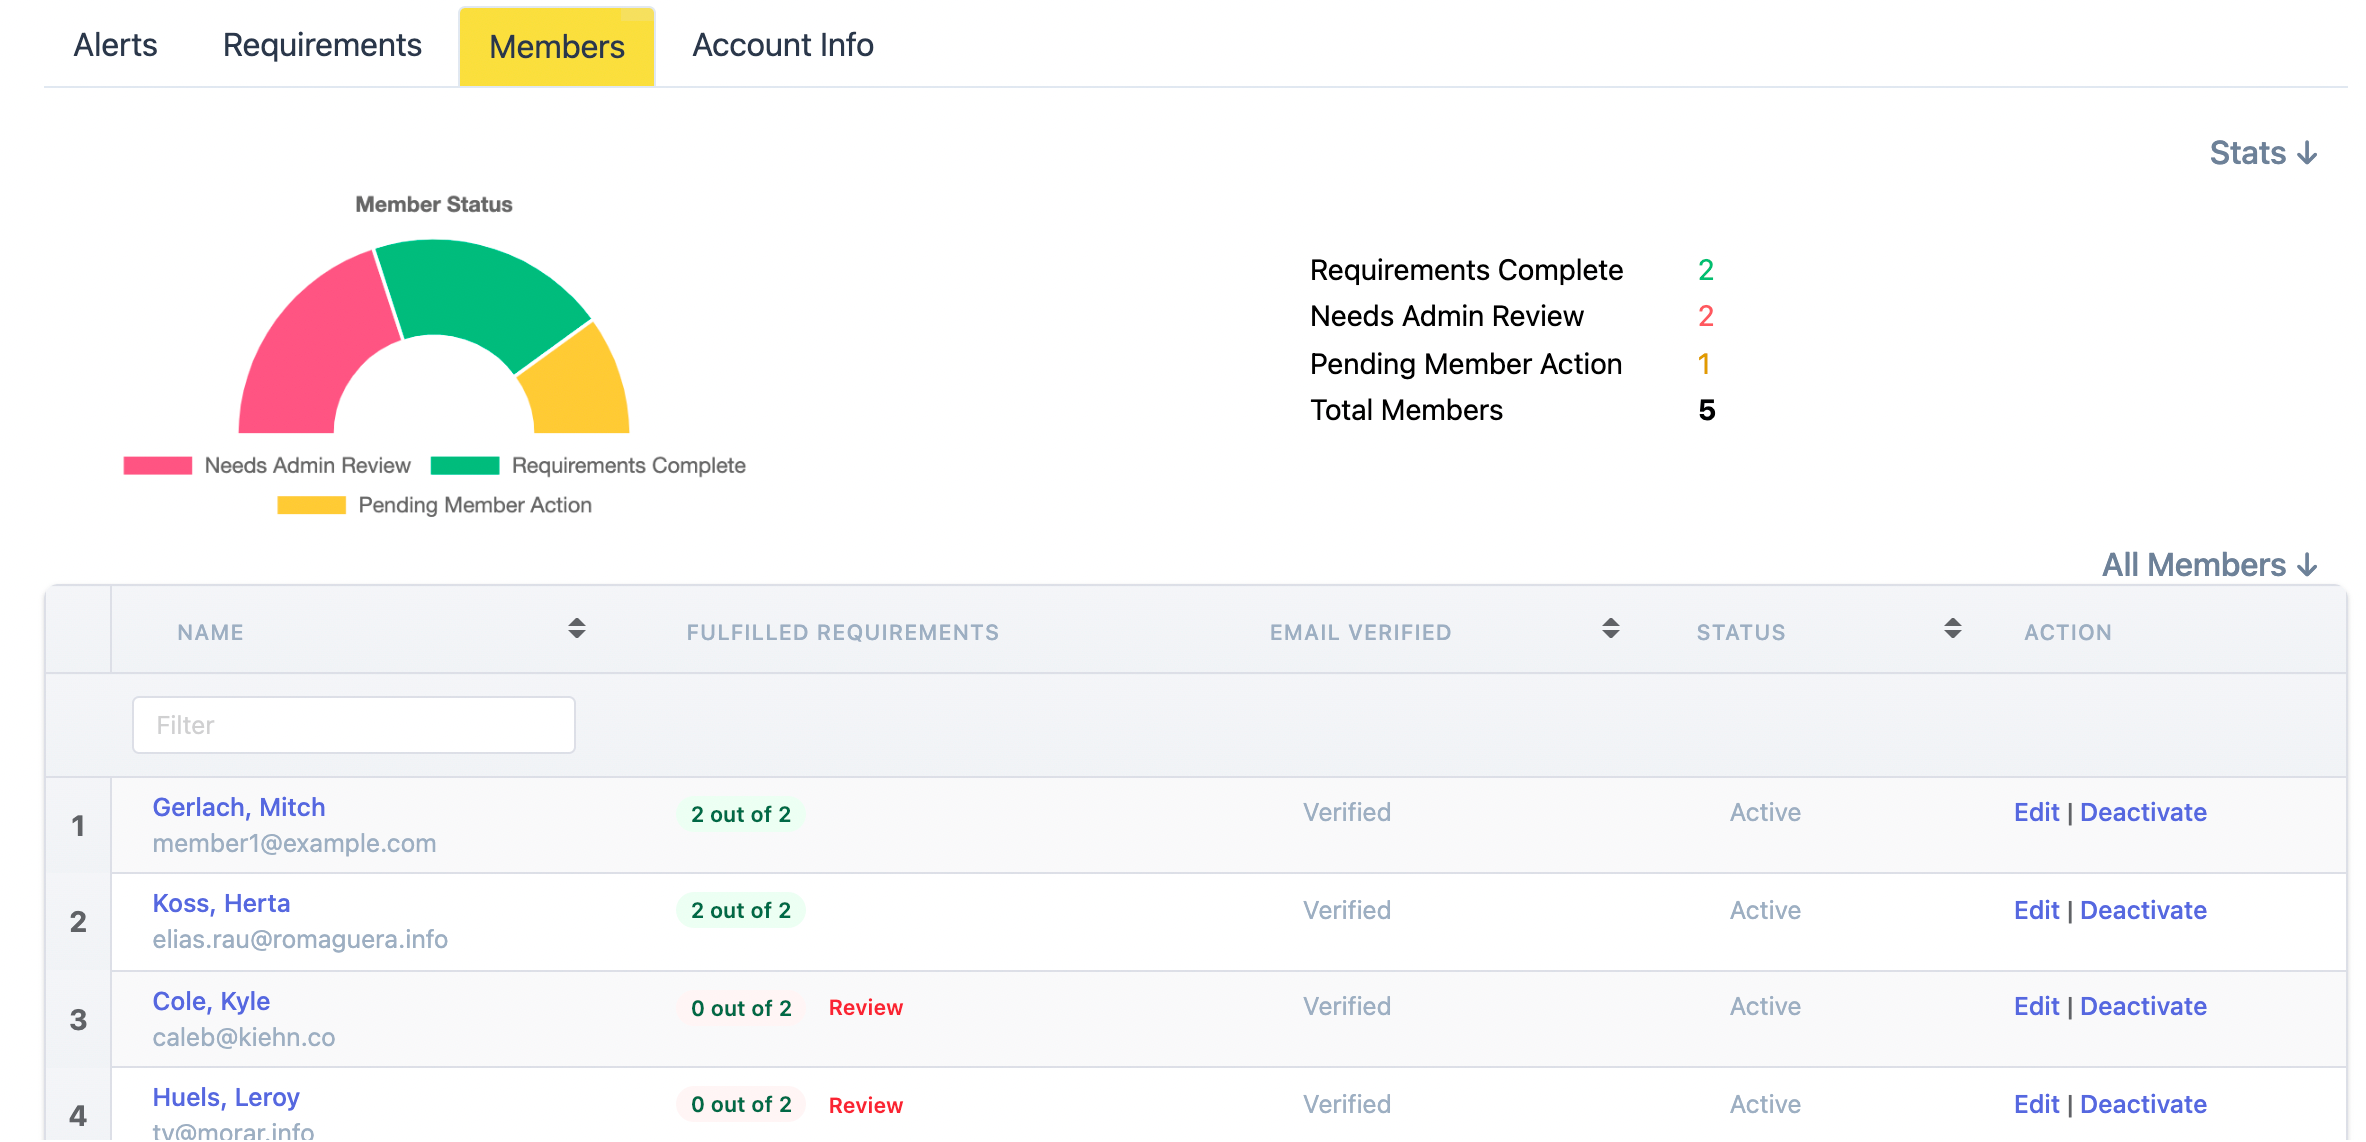Click email caleb@kiehn.co
The width and height of the screenshot is (2366, 1142).
click(x=244, y=1037)
